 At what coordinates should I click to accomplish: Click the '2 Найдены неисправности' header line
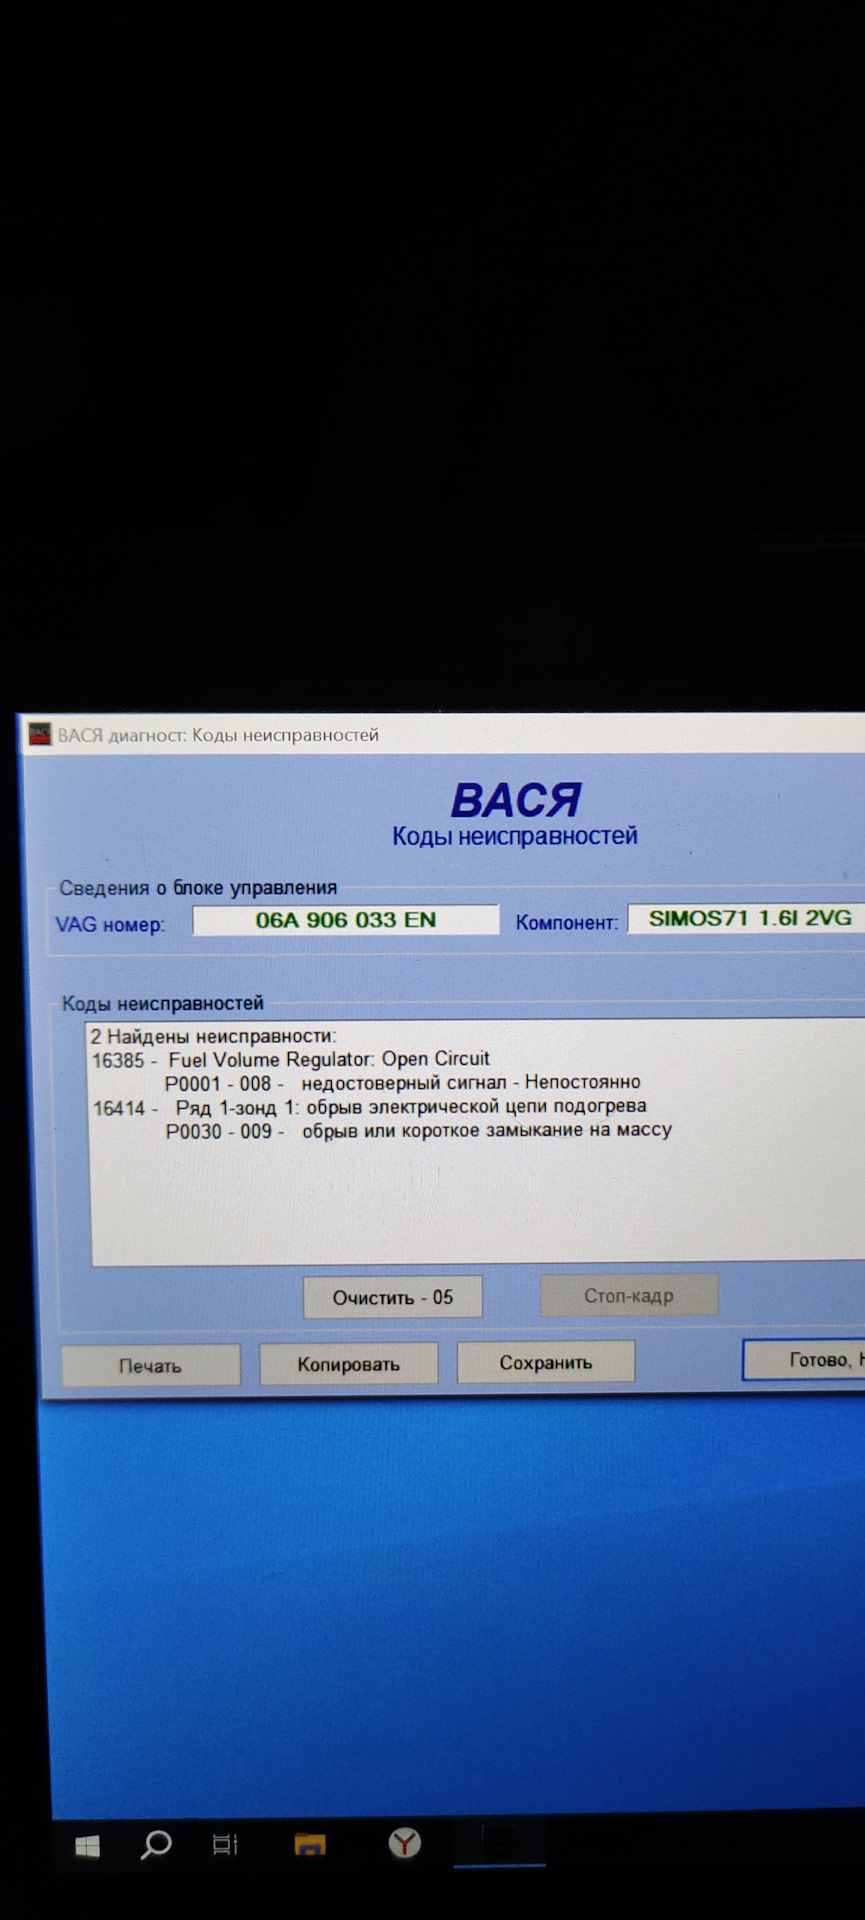pos(215,1036)
